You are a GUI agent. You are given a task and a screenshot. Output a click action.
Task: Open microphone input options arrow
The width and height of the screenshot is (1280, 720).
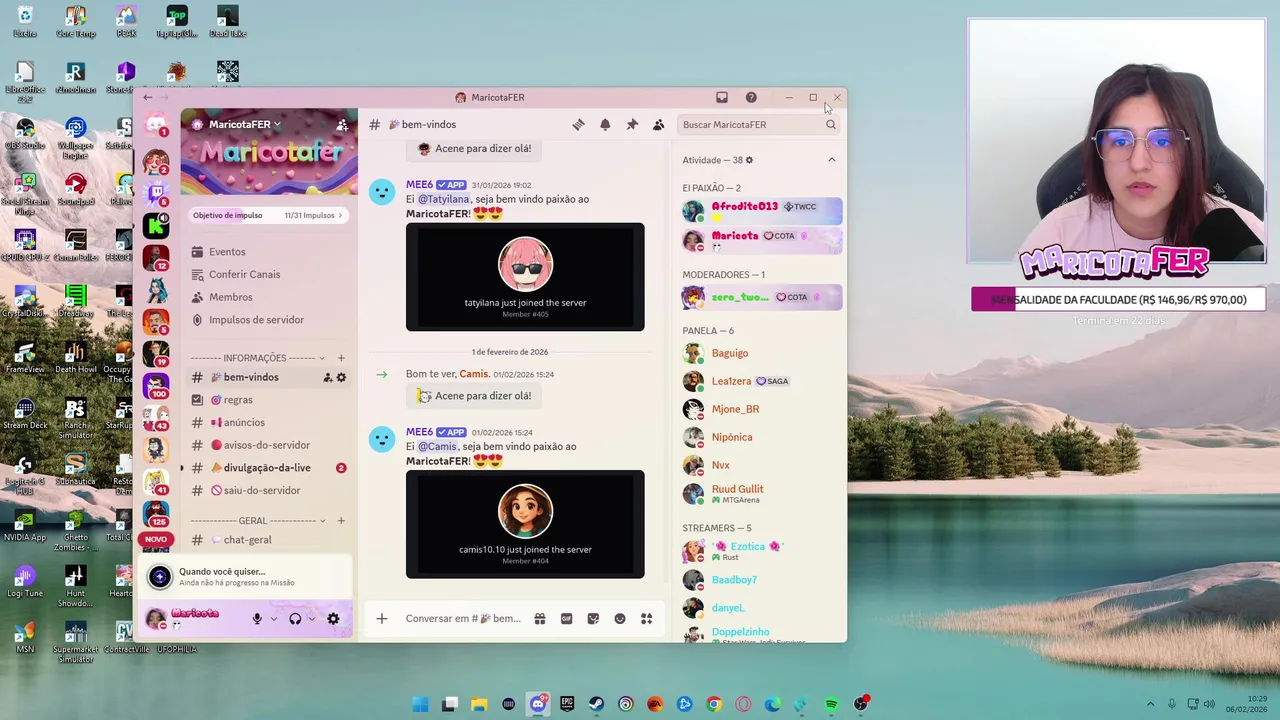(273, 619)
